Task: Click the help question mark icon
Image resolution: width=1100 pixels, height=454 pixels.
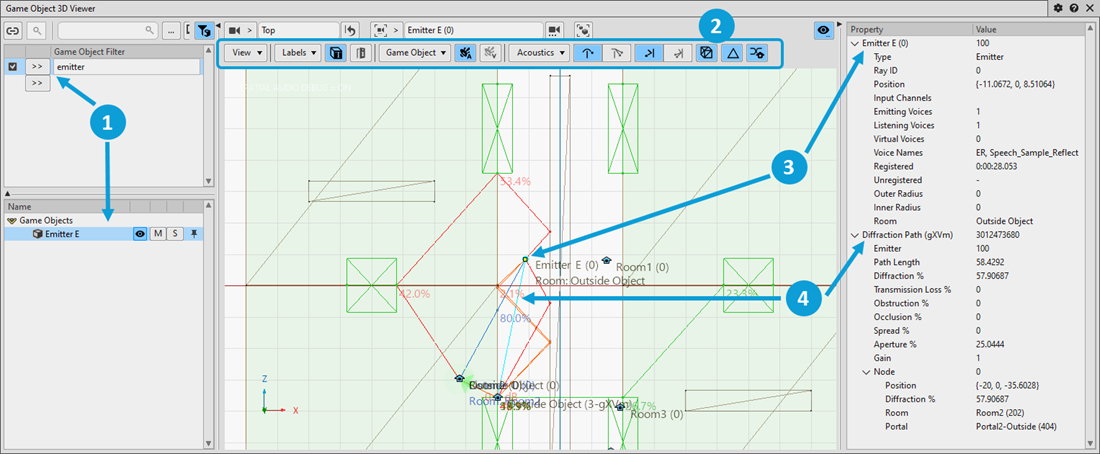Action: tap(1073, 7)
